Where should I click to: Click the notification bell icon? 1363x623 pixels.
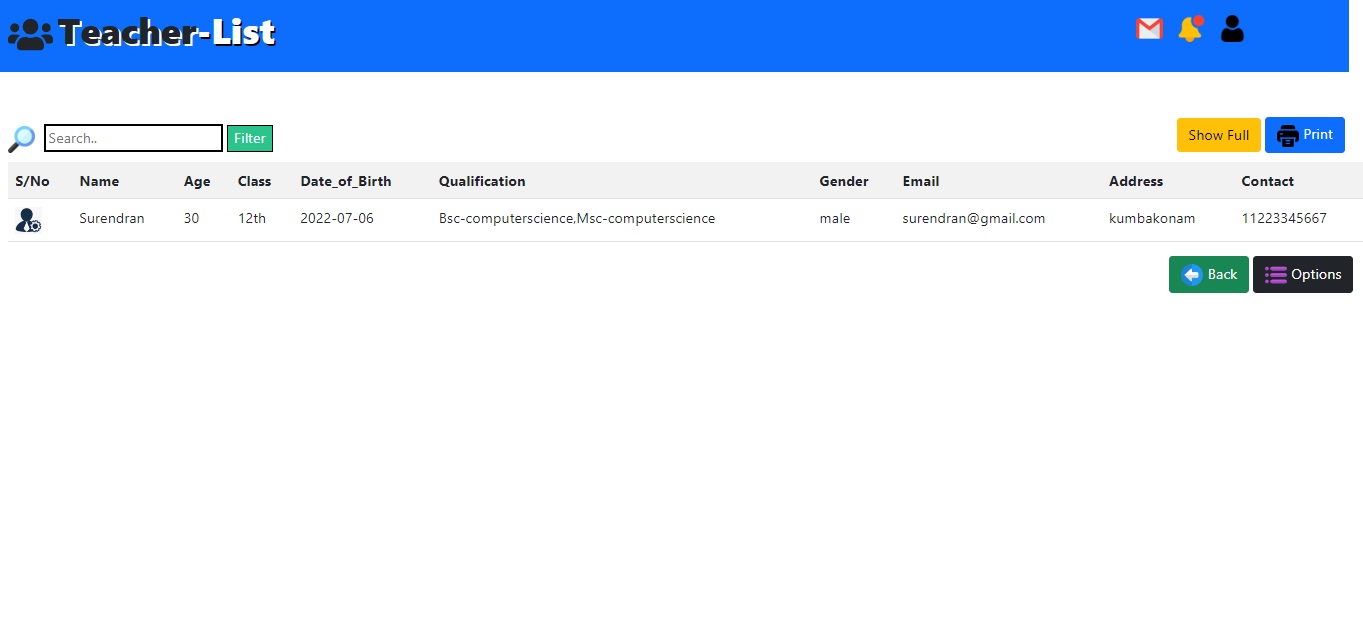click(x=1189, y=29)
